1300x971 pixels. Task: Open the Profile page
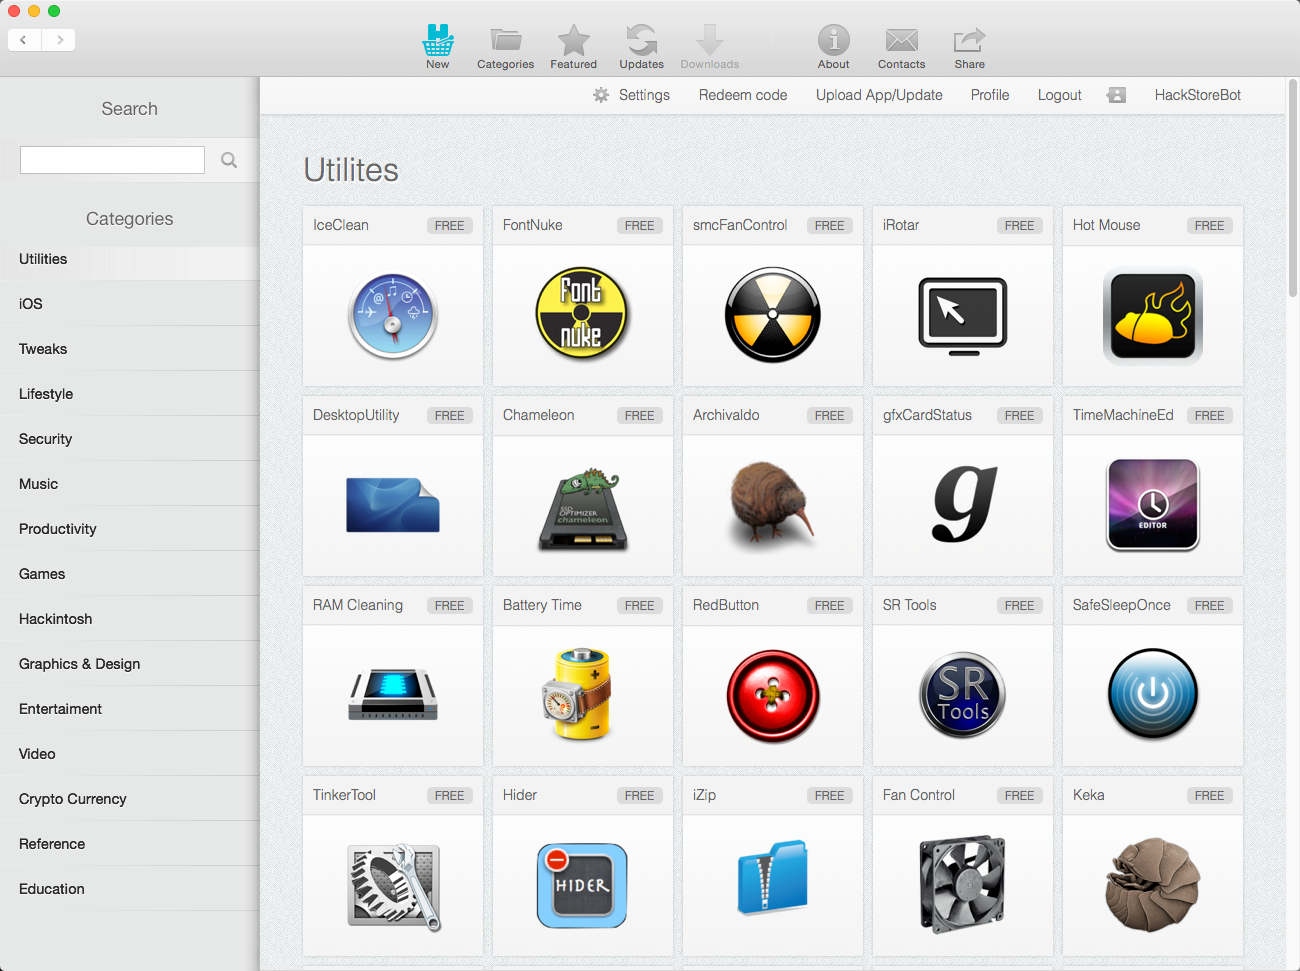coord(990,95)
